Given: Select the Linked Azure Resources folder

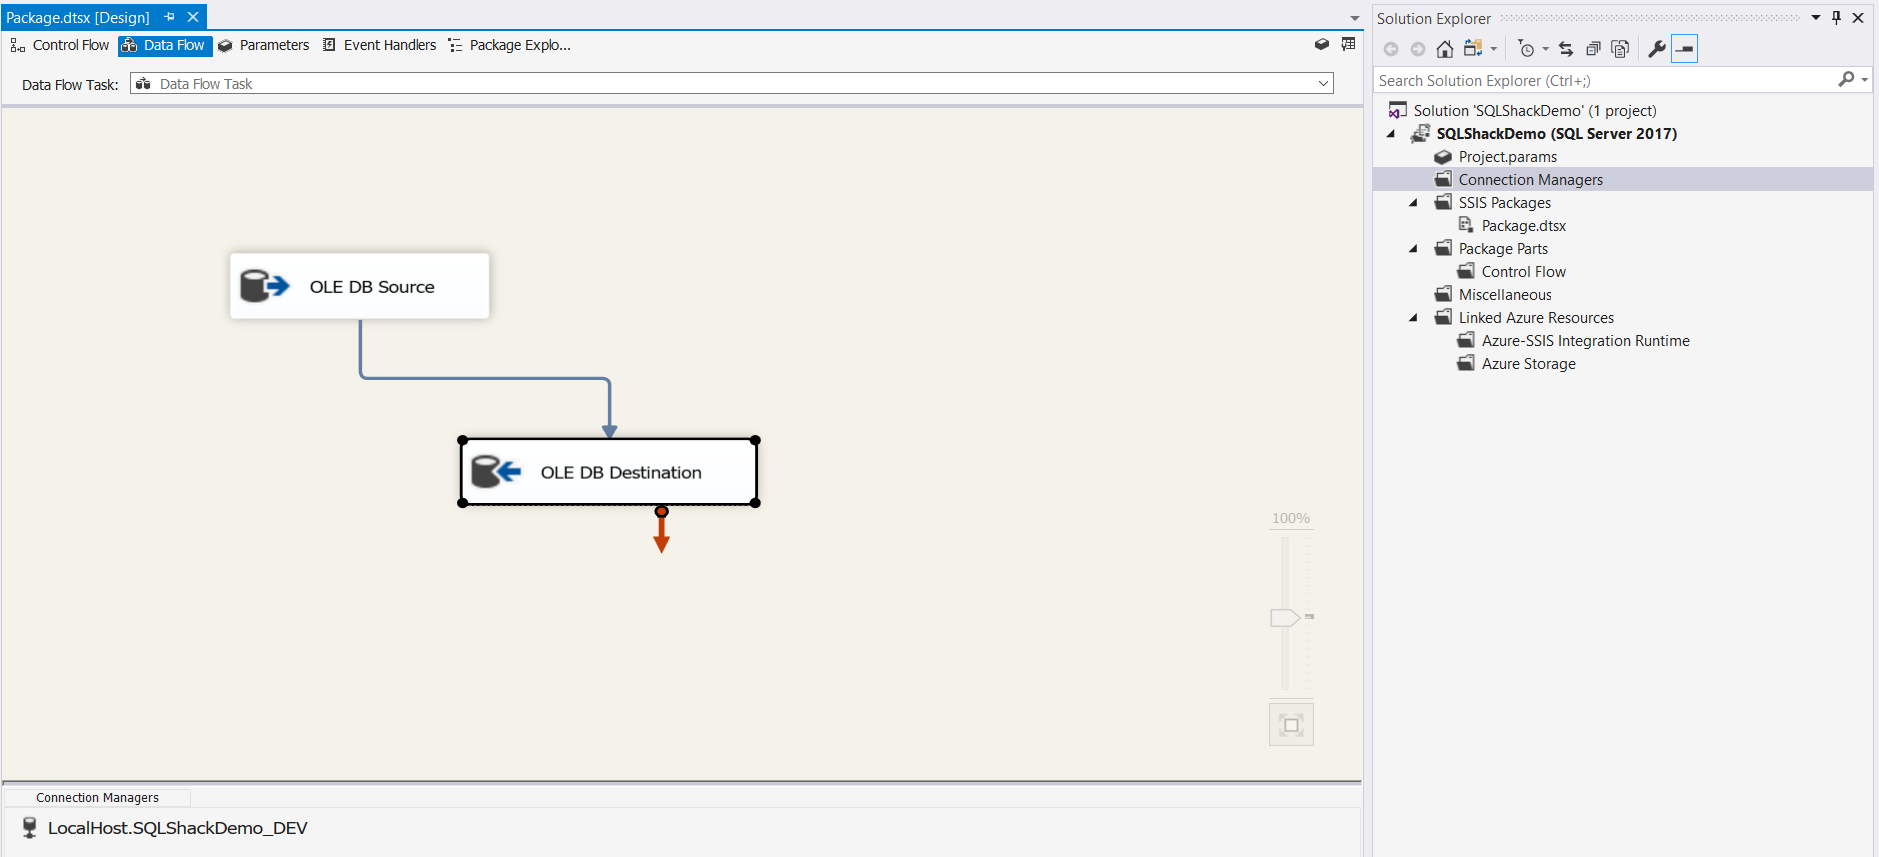Looking at the screenshot, I should [x=1535, y=318].
